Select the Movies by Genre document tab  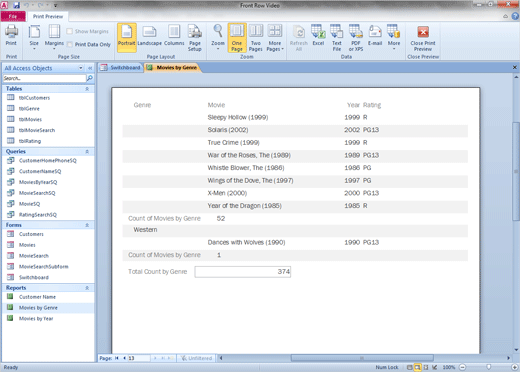tap(173, 68)
